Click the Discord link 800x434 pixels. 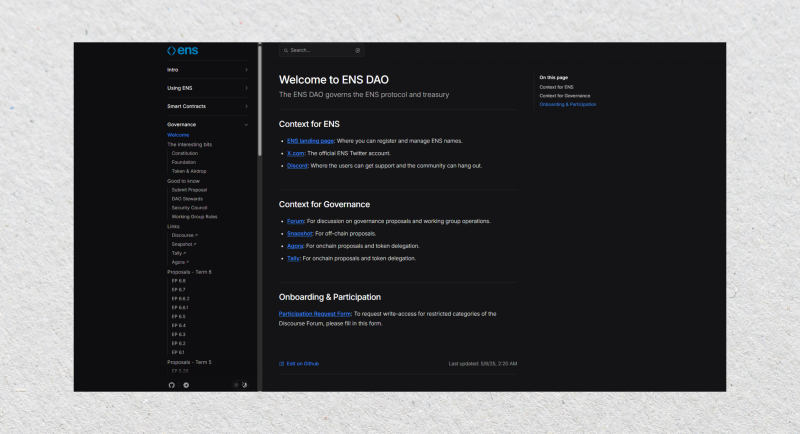297,166
